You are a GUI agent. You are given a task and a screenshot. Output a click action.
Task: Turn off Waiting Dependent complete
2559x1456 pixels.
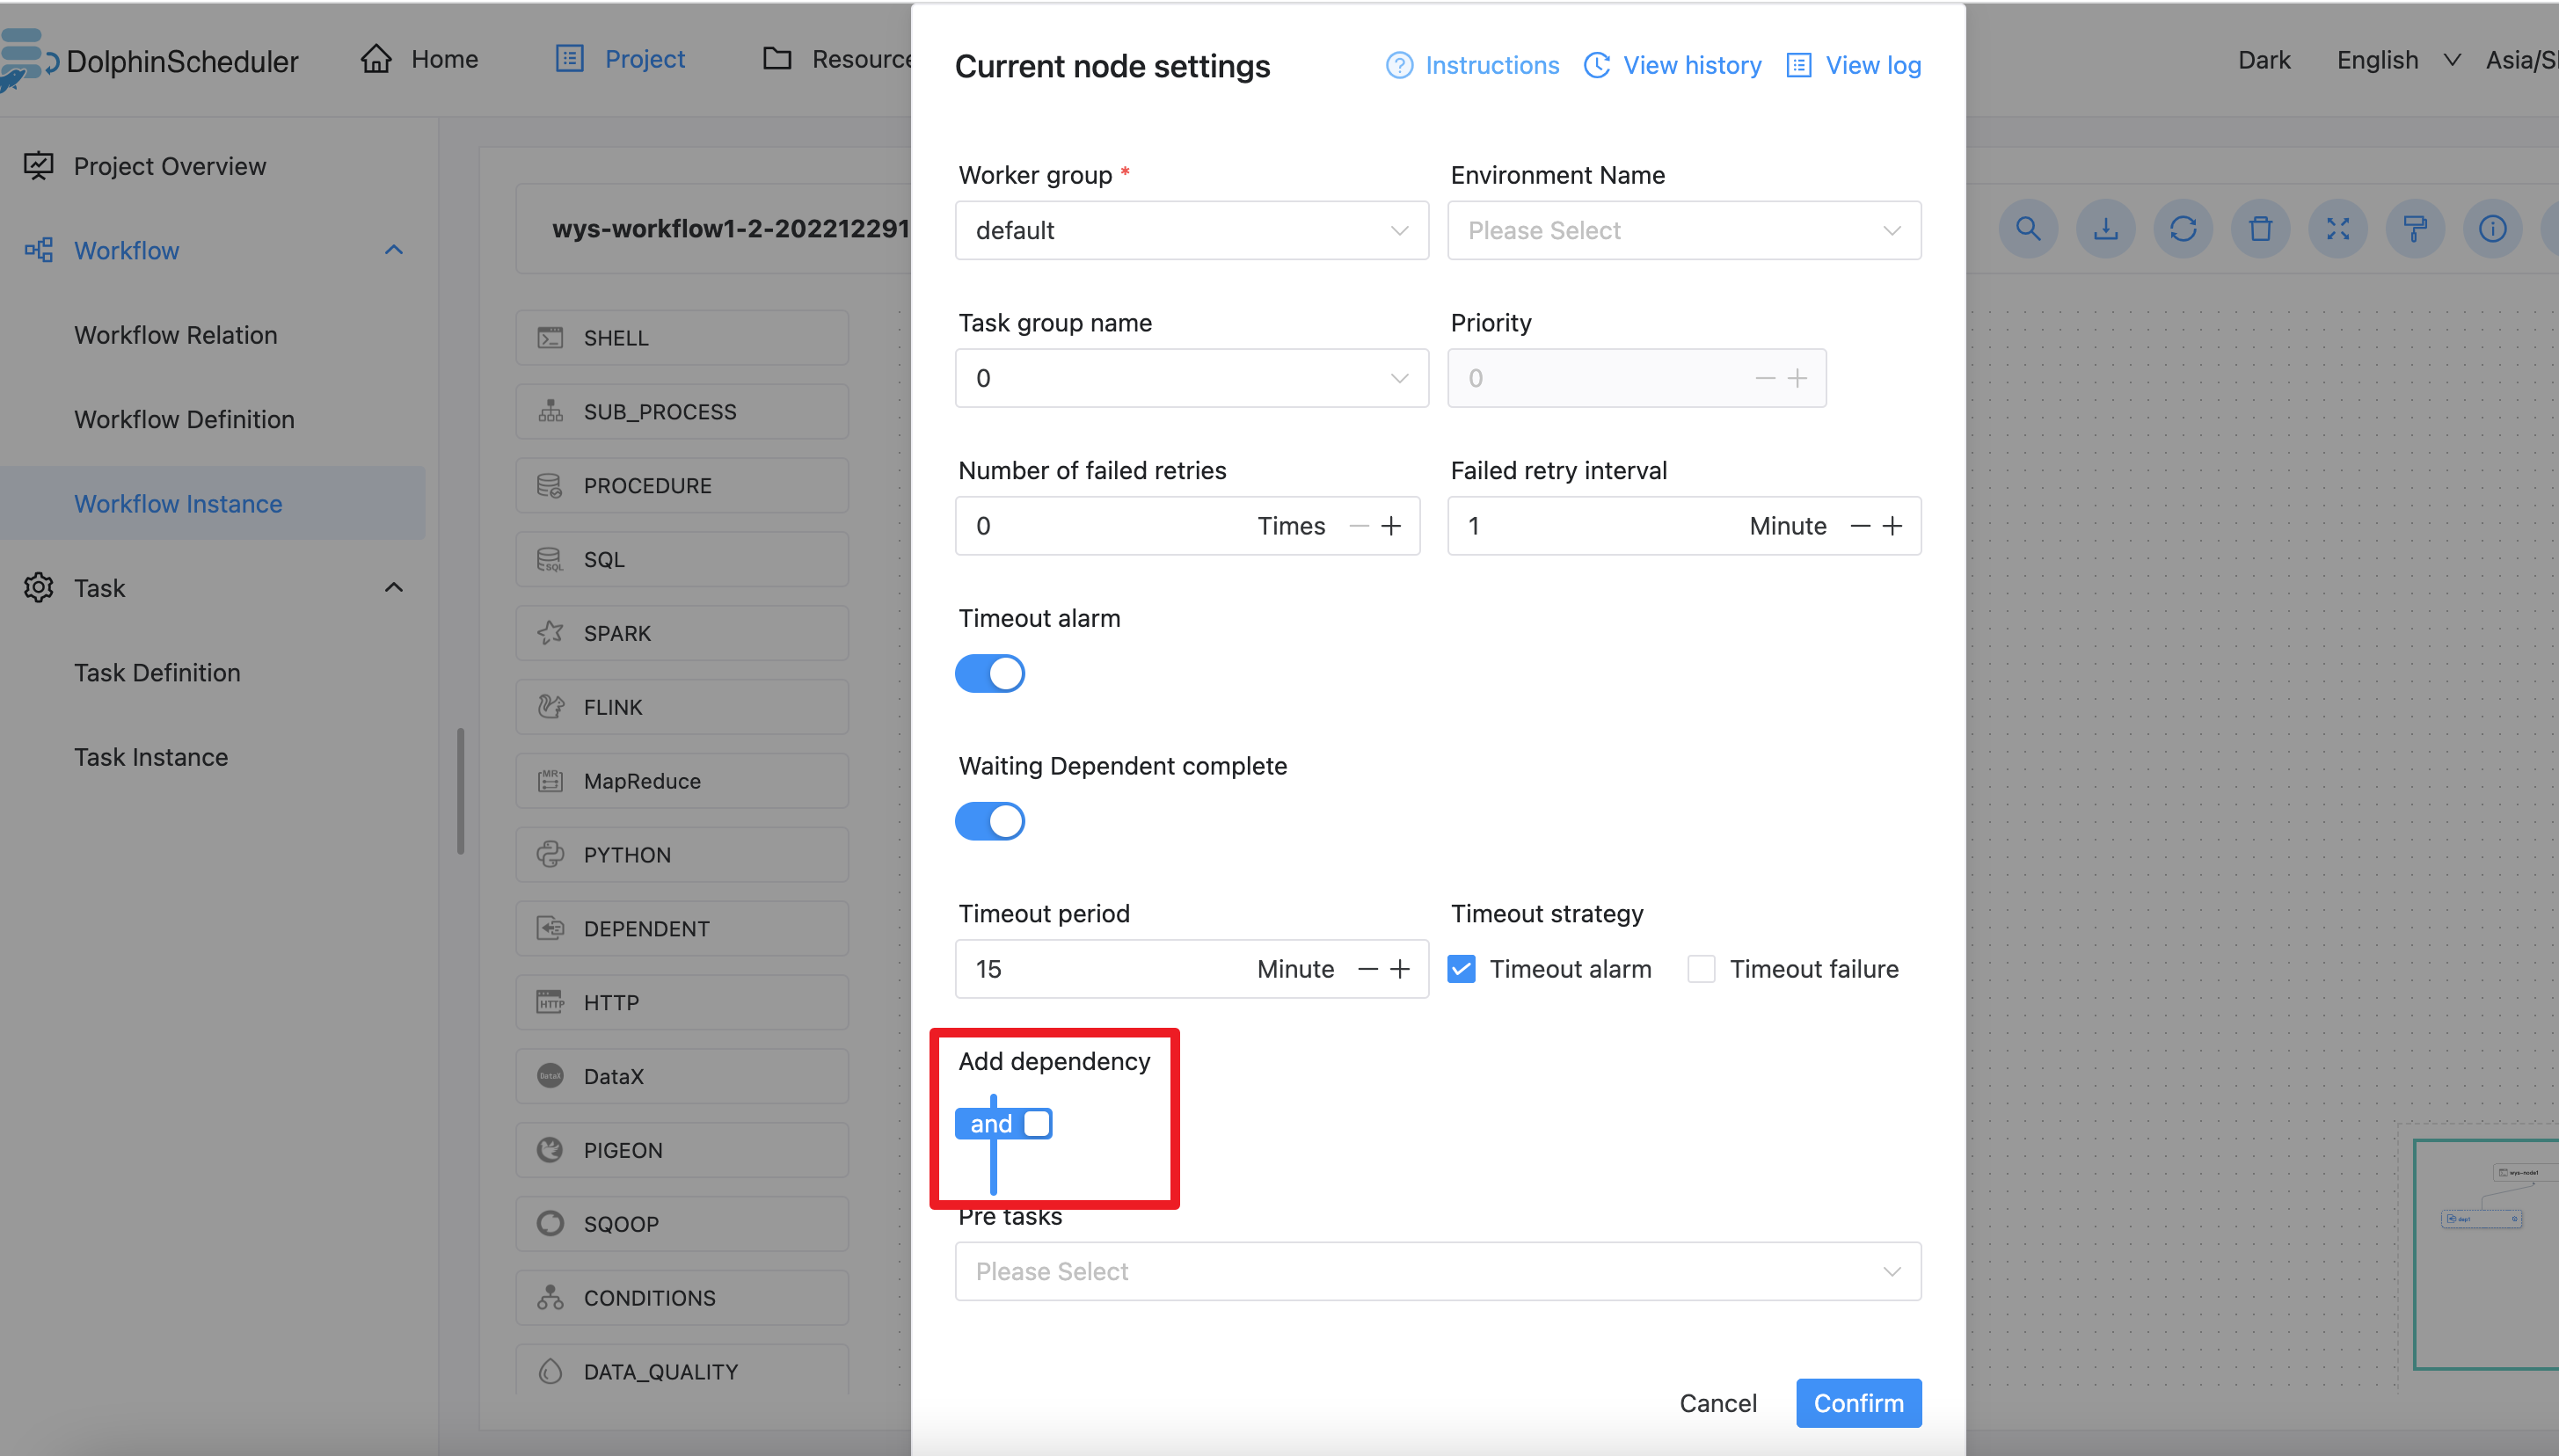pyautogui.click(x=989, y=821)
